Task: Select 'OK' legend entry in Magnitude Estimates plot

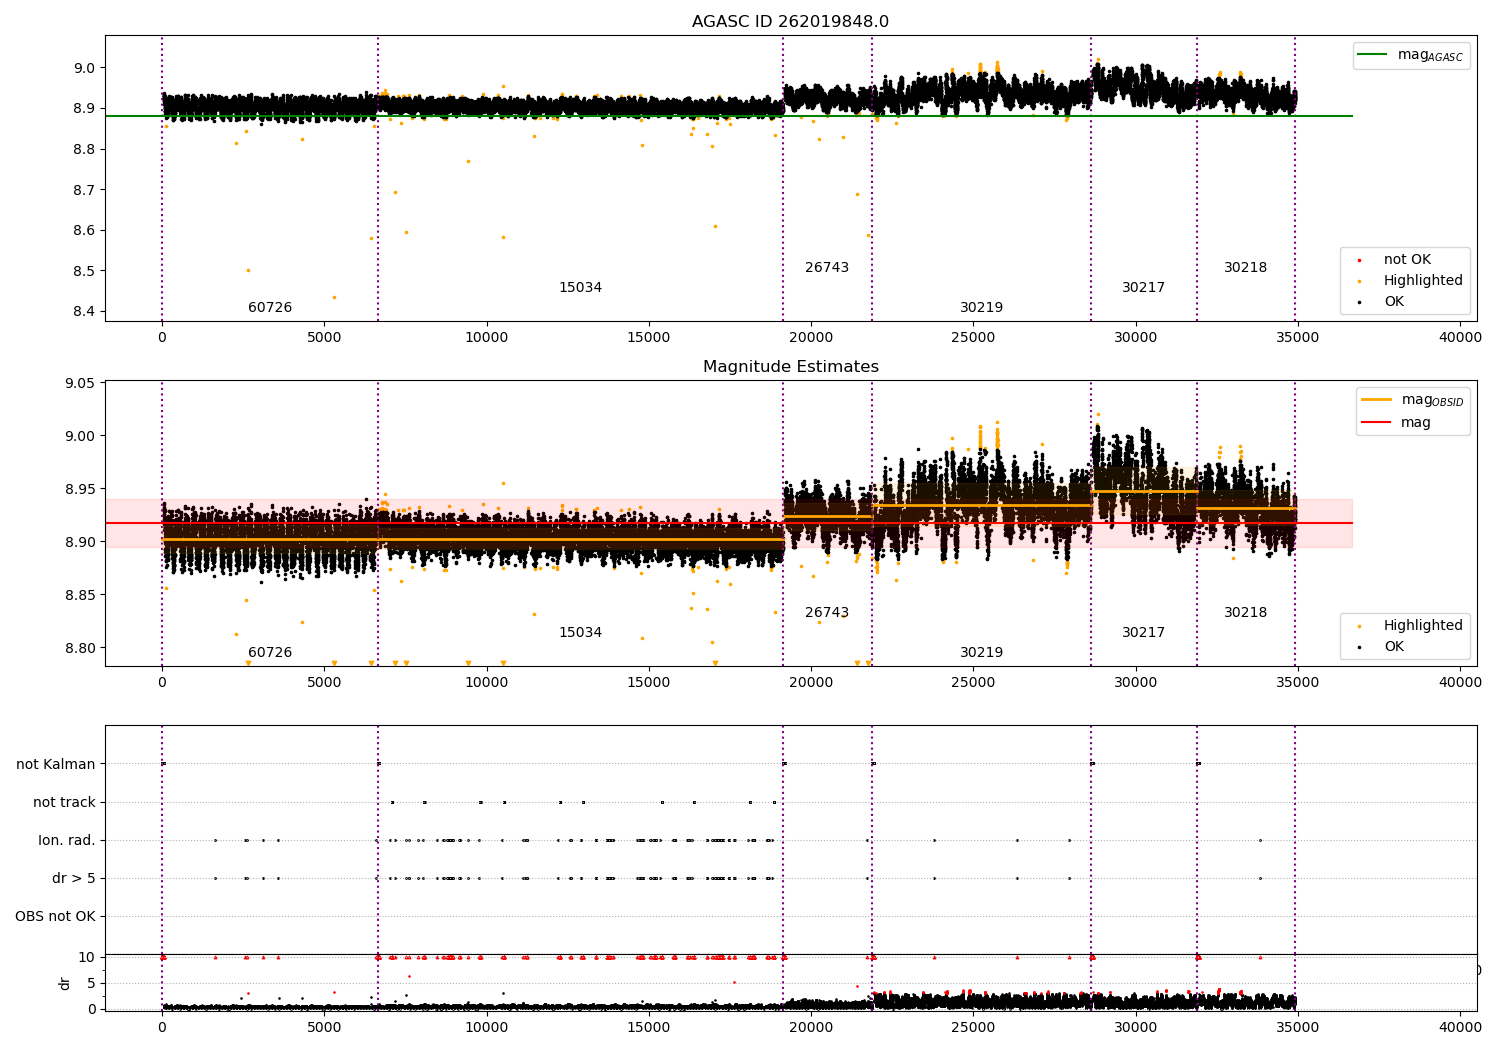Action: pos(1393,647)
